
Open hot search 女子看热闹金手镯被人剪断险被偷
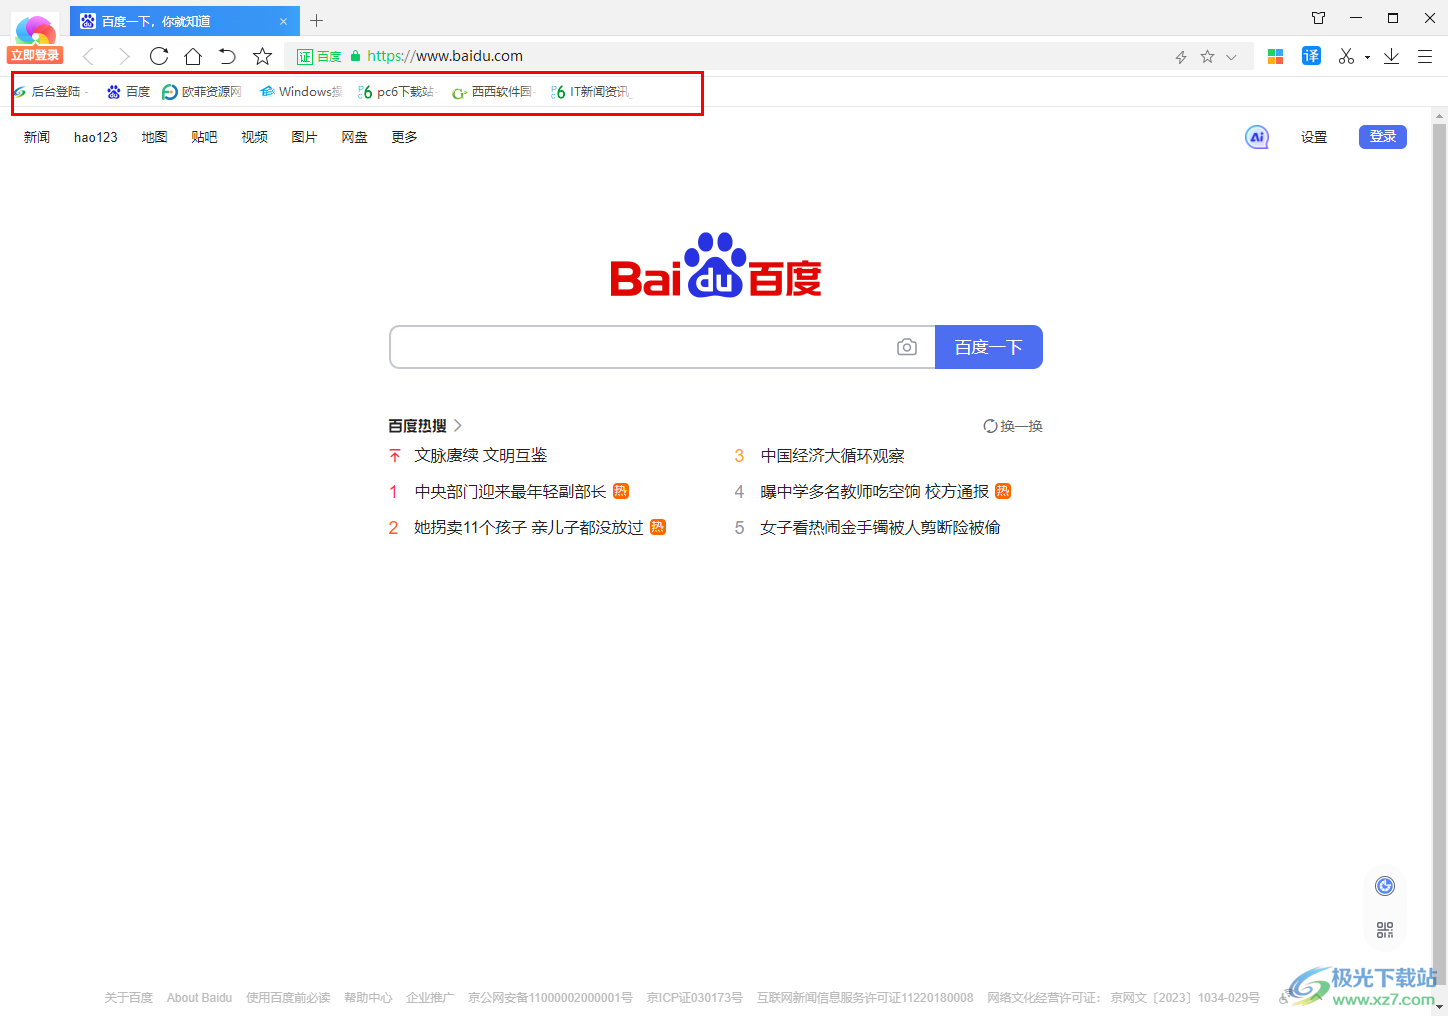[880, 528]
